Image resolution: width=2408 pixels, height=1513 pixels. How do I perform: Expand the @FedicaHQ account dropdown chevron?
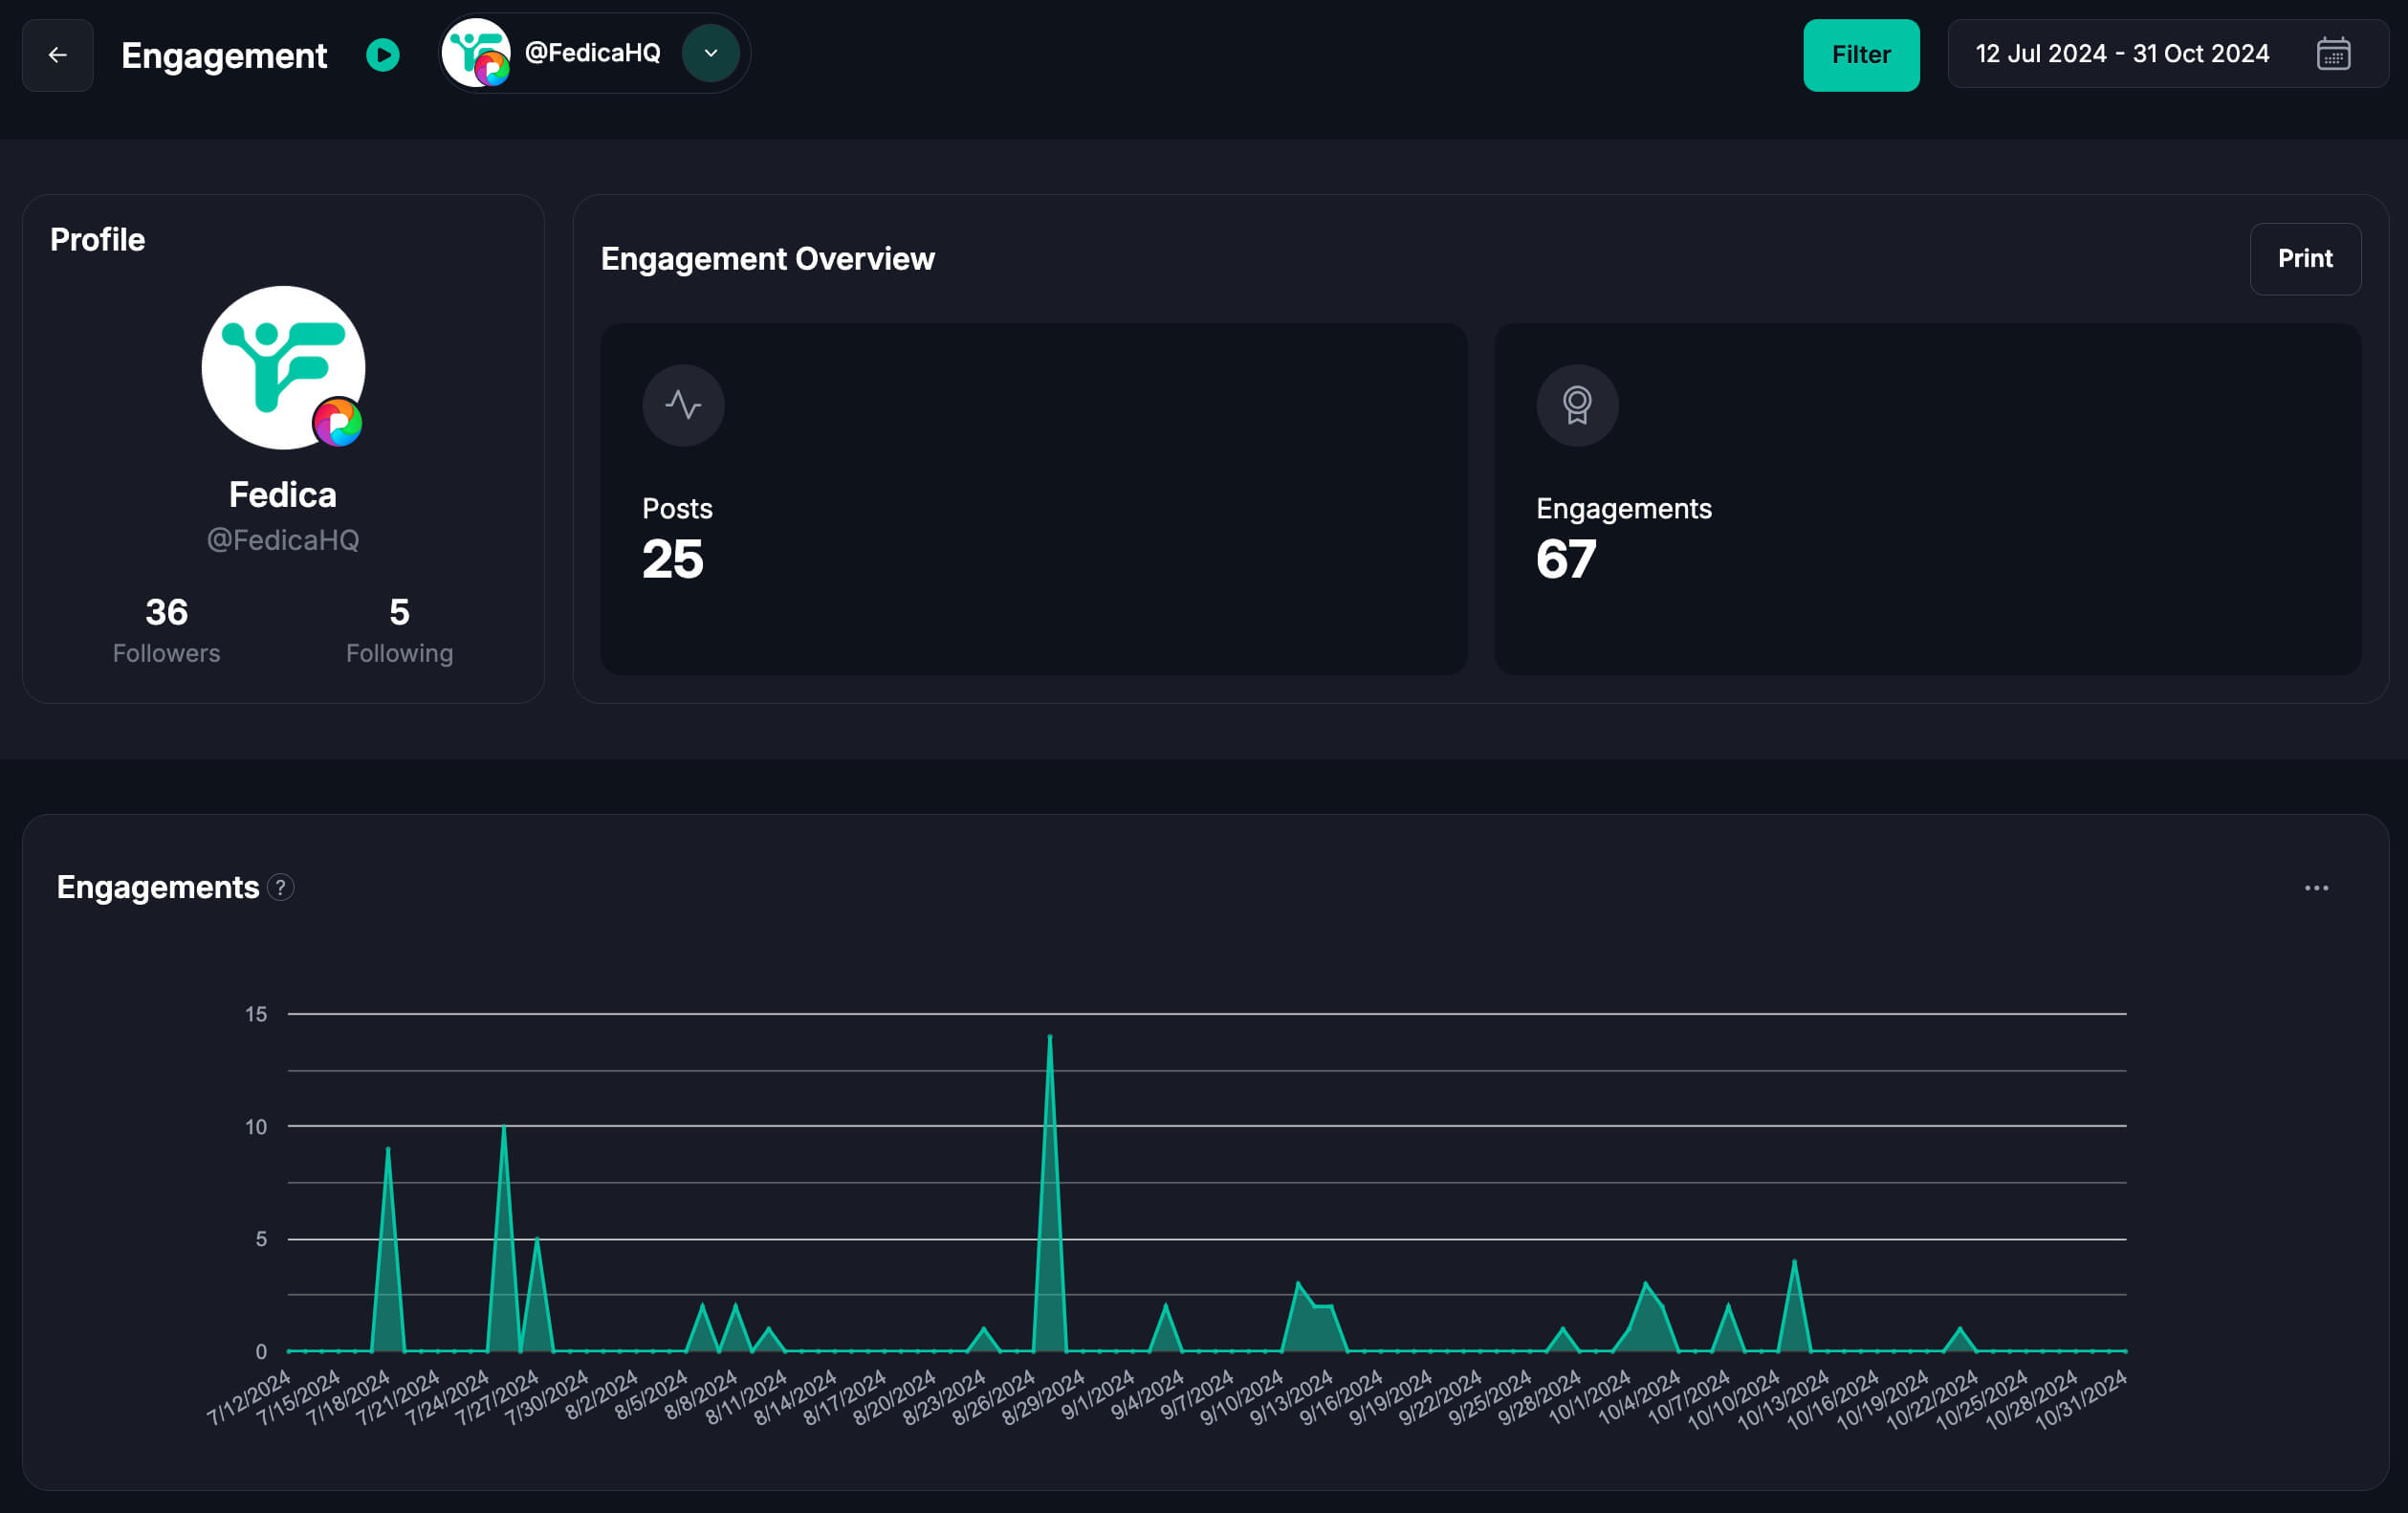(x=710, y=53)
